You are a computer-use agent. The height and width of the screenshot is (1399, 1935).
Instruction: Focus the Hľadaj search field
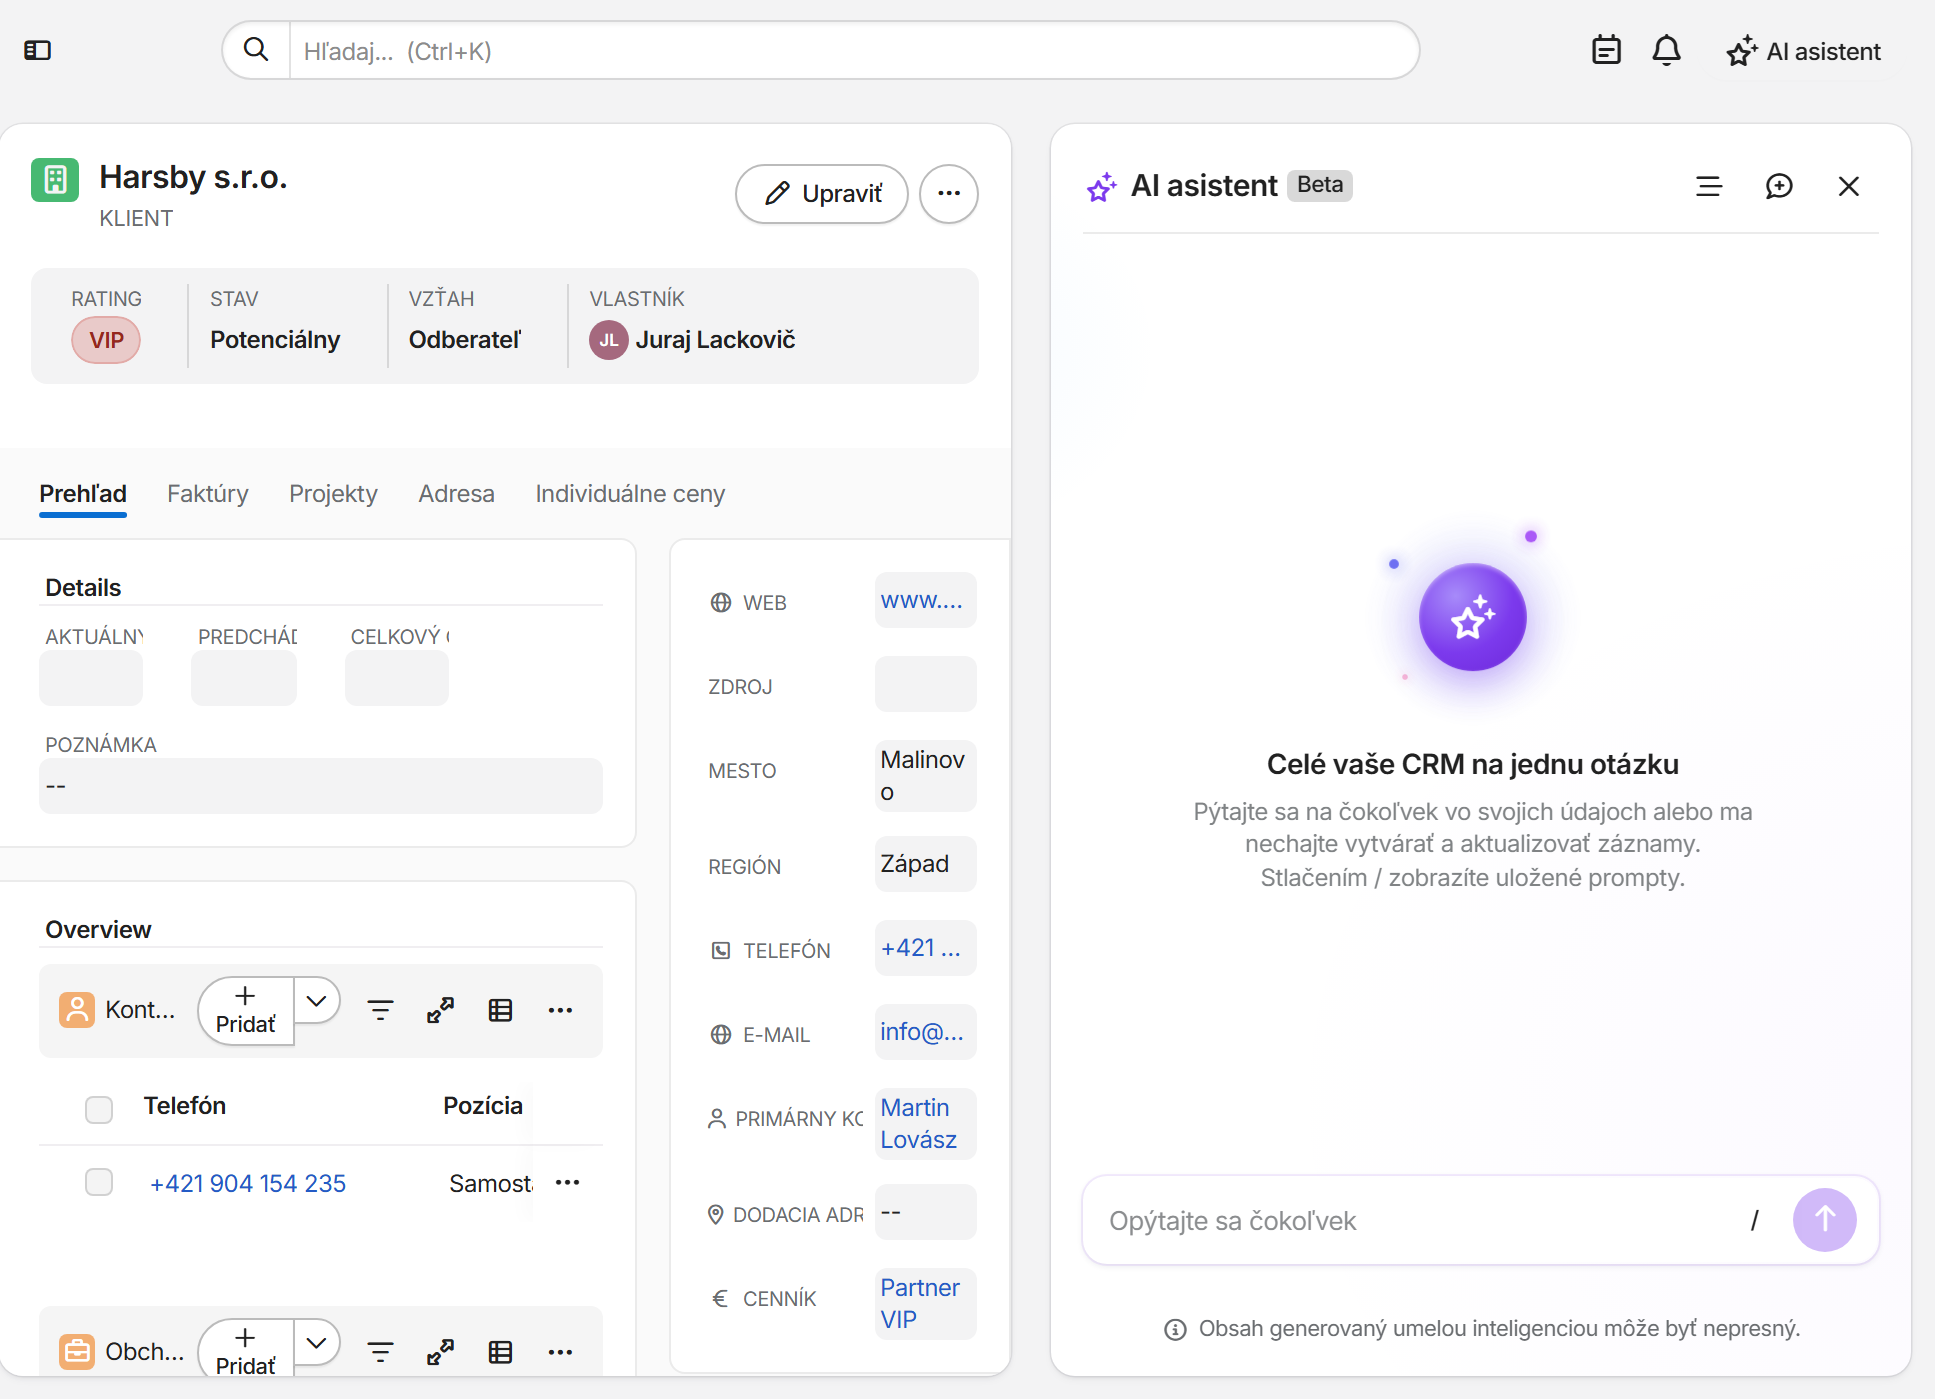click(x=853, y=51)
